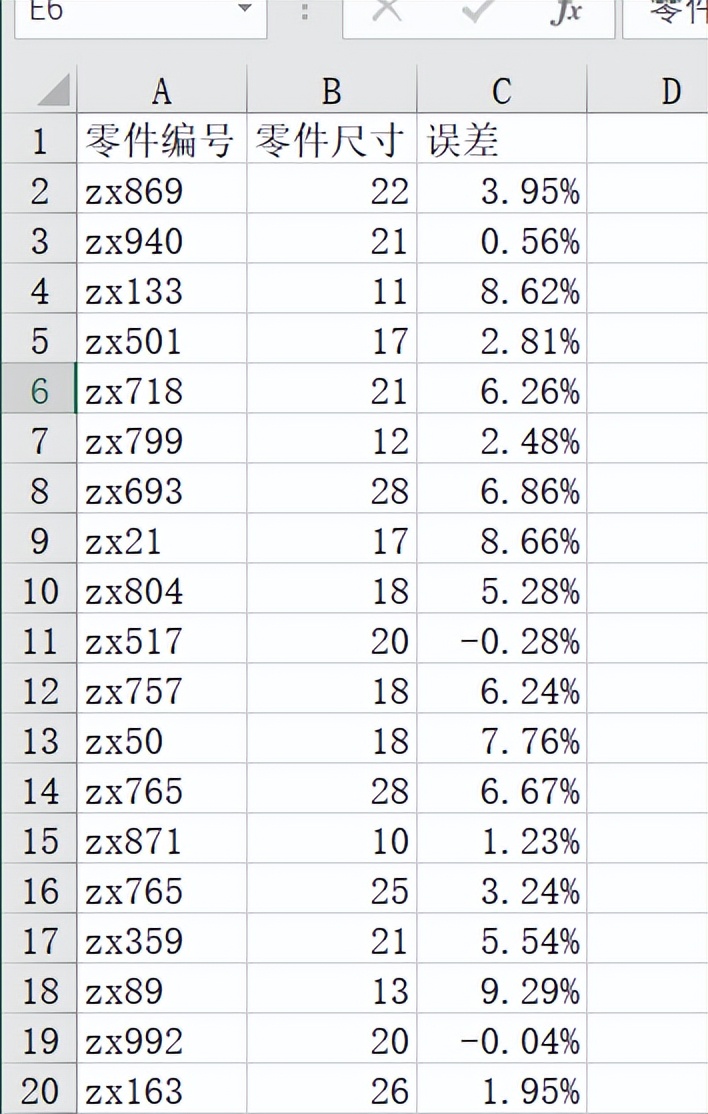Select row 6 header

coord(38,389)
